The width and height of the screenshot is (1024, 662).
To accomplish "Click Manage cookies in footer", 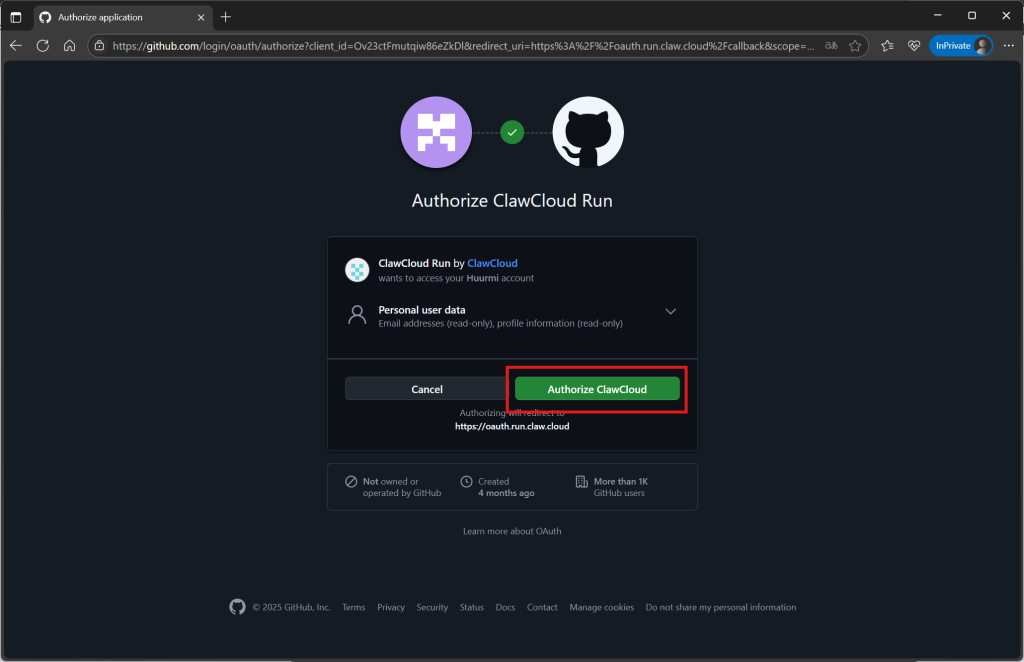I will click(x=601, y=607).
